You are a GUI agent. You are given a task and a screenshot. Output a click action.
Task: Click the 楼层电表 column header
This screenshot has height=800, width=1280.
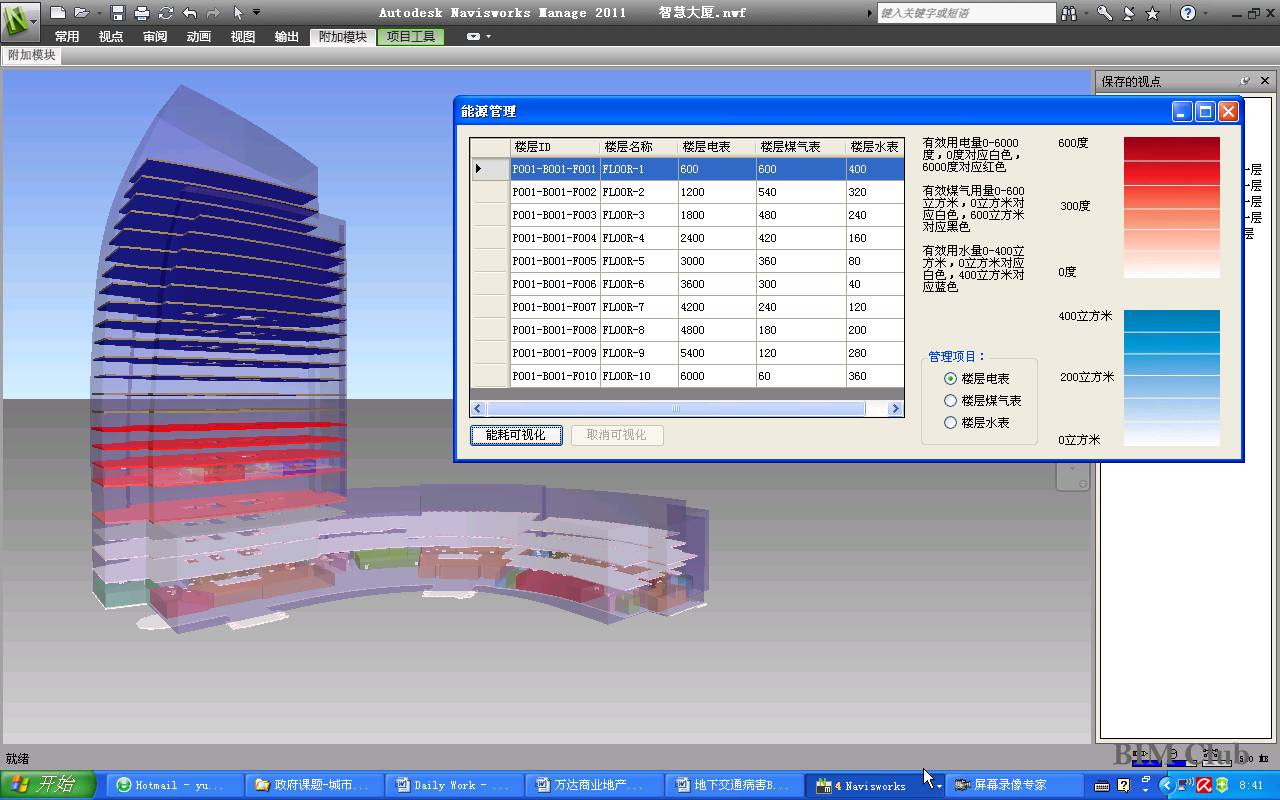point(717,147)
